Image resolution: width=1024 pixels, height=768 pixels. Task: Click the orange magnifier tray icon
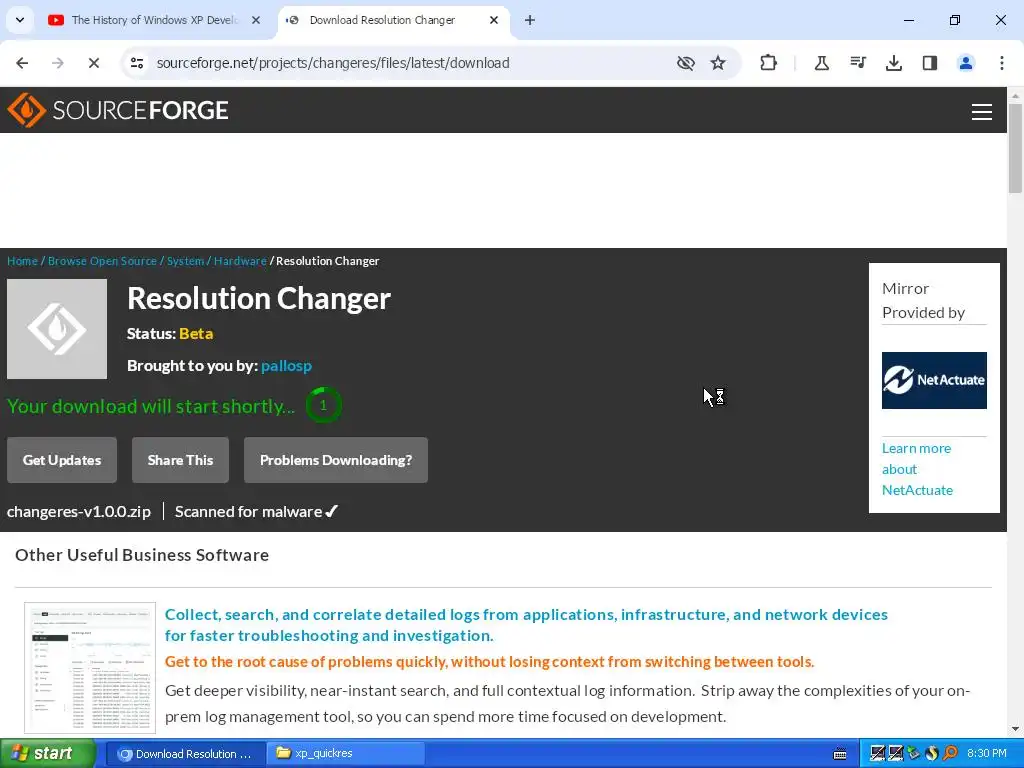pyautogui.click(x=950, y=754)
